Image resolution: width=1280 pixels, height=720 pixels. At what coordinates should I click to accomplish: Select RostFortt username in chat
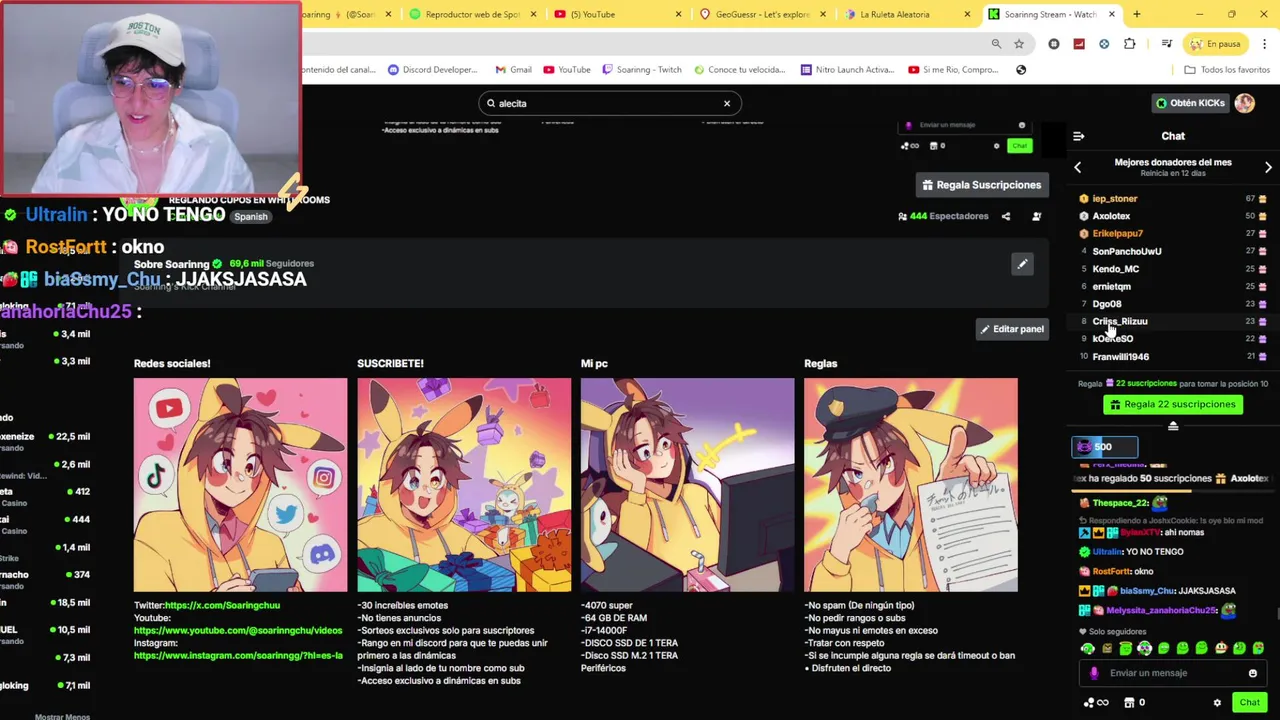click(1110, 571)
